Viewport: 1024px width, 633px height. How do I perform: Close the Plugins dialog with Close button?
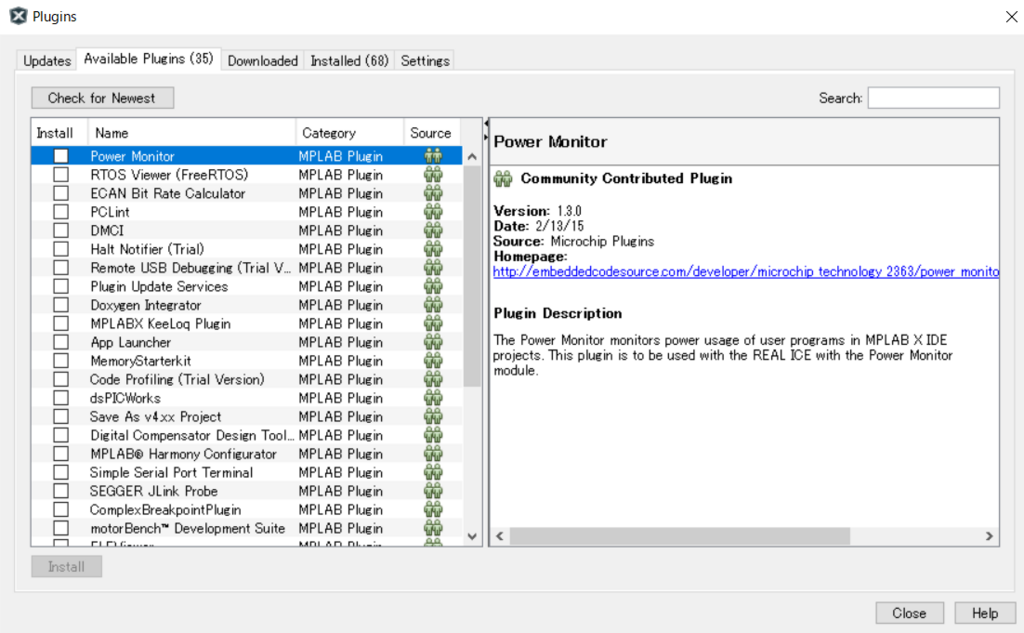[x=909, y=613]
